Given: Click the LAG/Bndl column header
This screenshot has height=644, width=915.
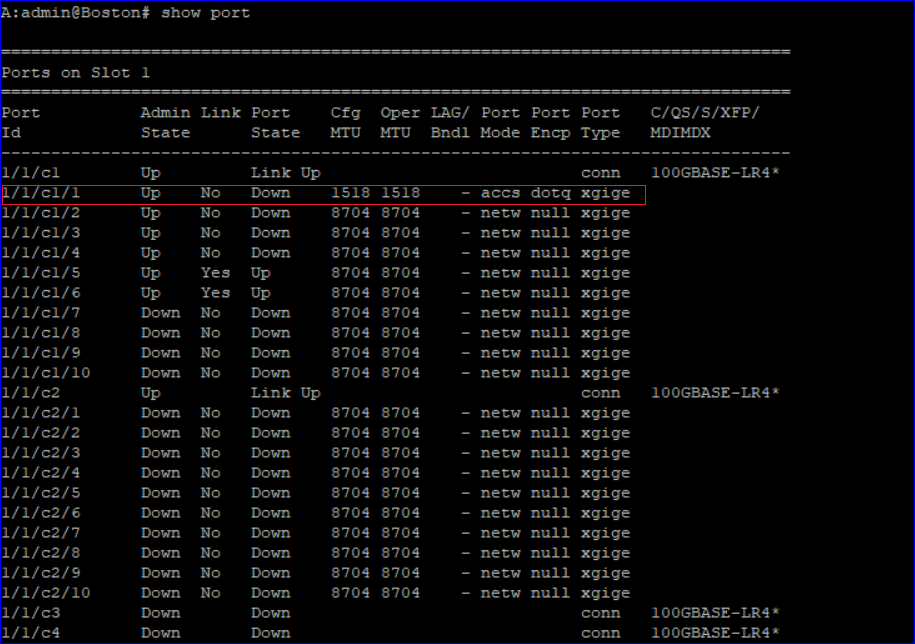Looking at the screenshot, I should (450, 122).
